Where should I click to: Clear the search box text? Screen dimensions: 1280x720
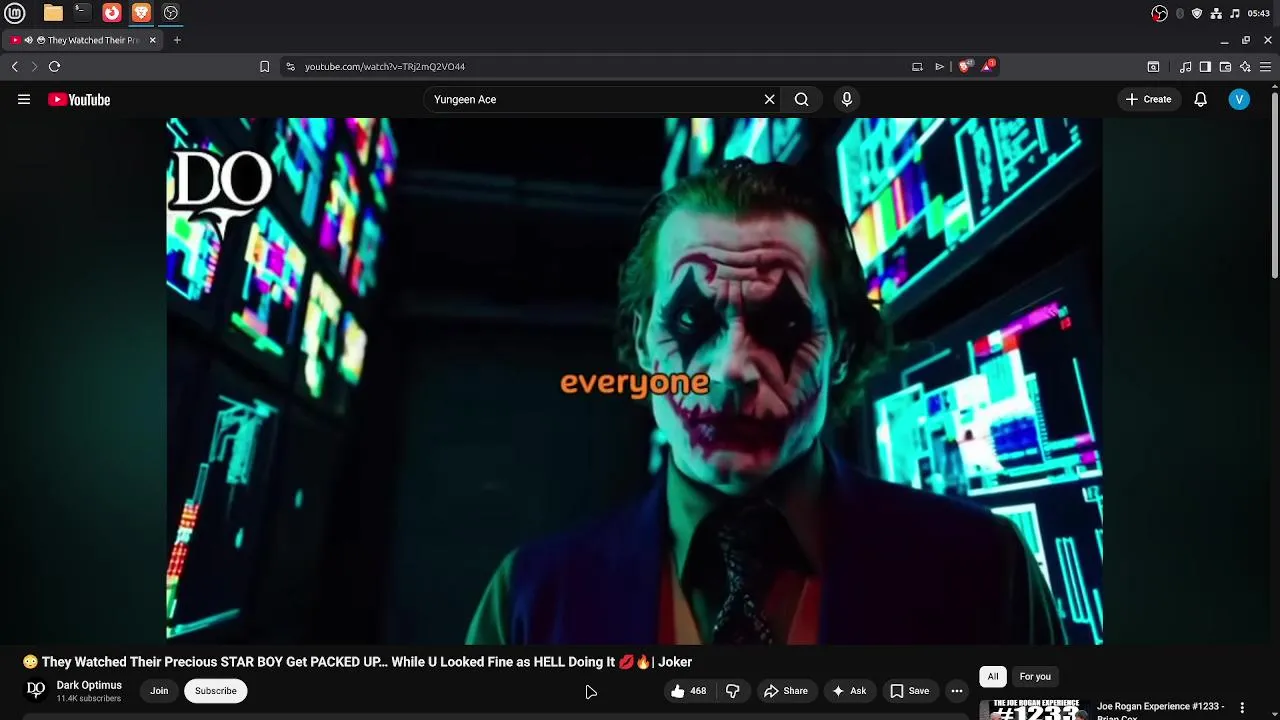point(769,99)
